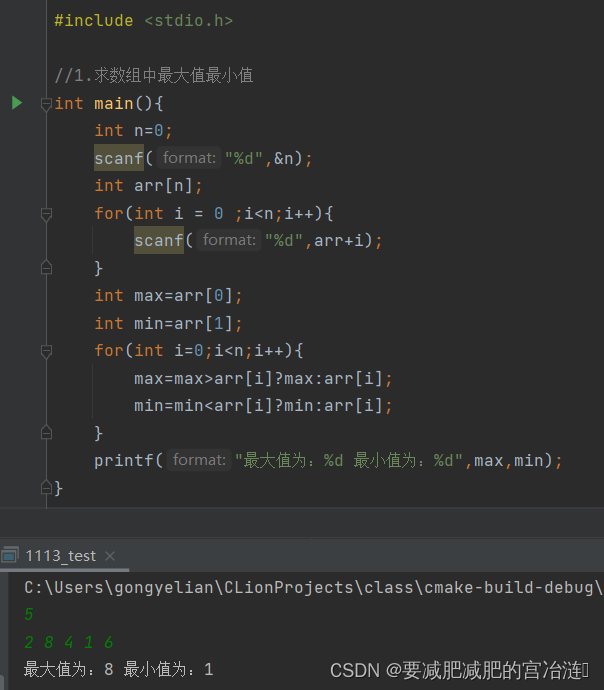
Task: Click the highlighted scanf inside the for loop
Action: 159,240
